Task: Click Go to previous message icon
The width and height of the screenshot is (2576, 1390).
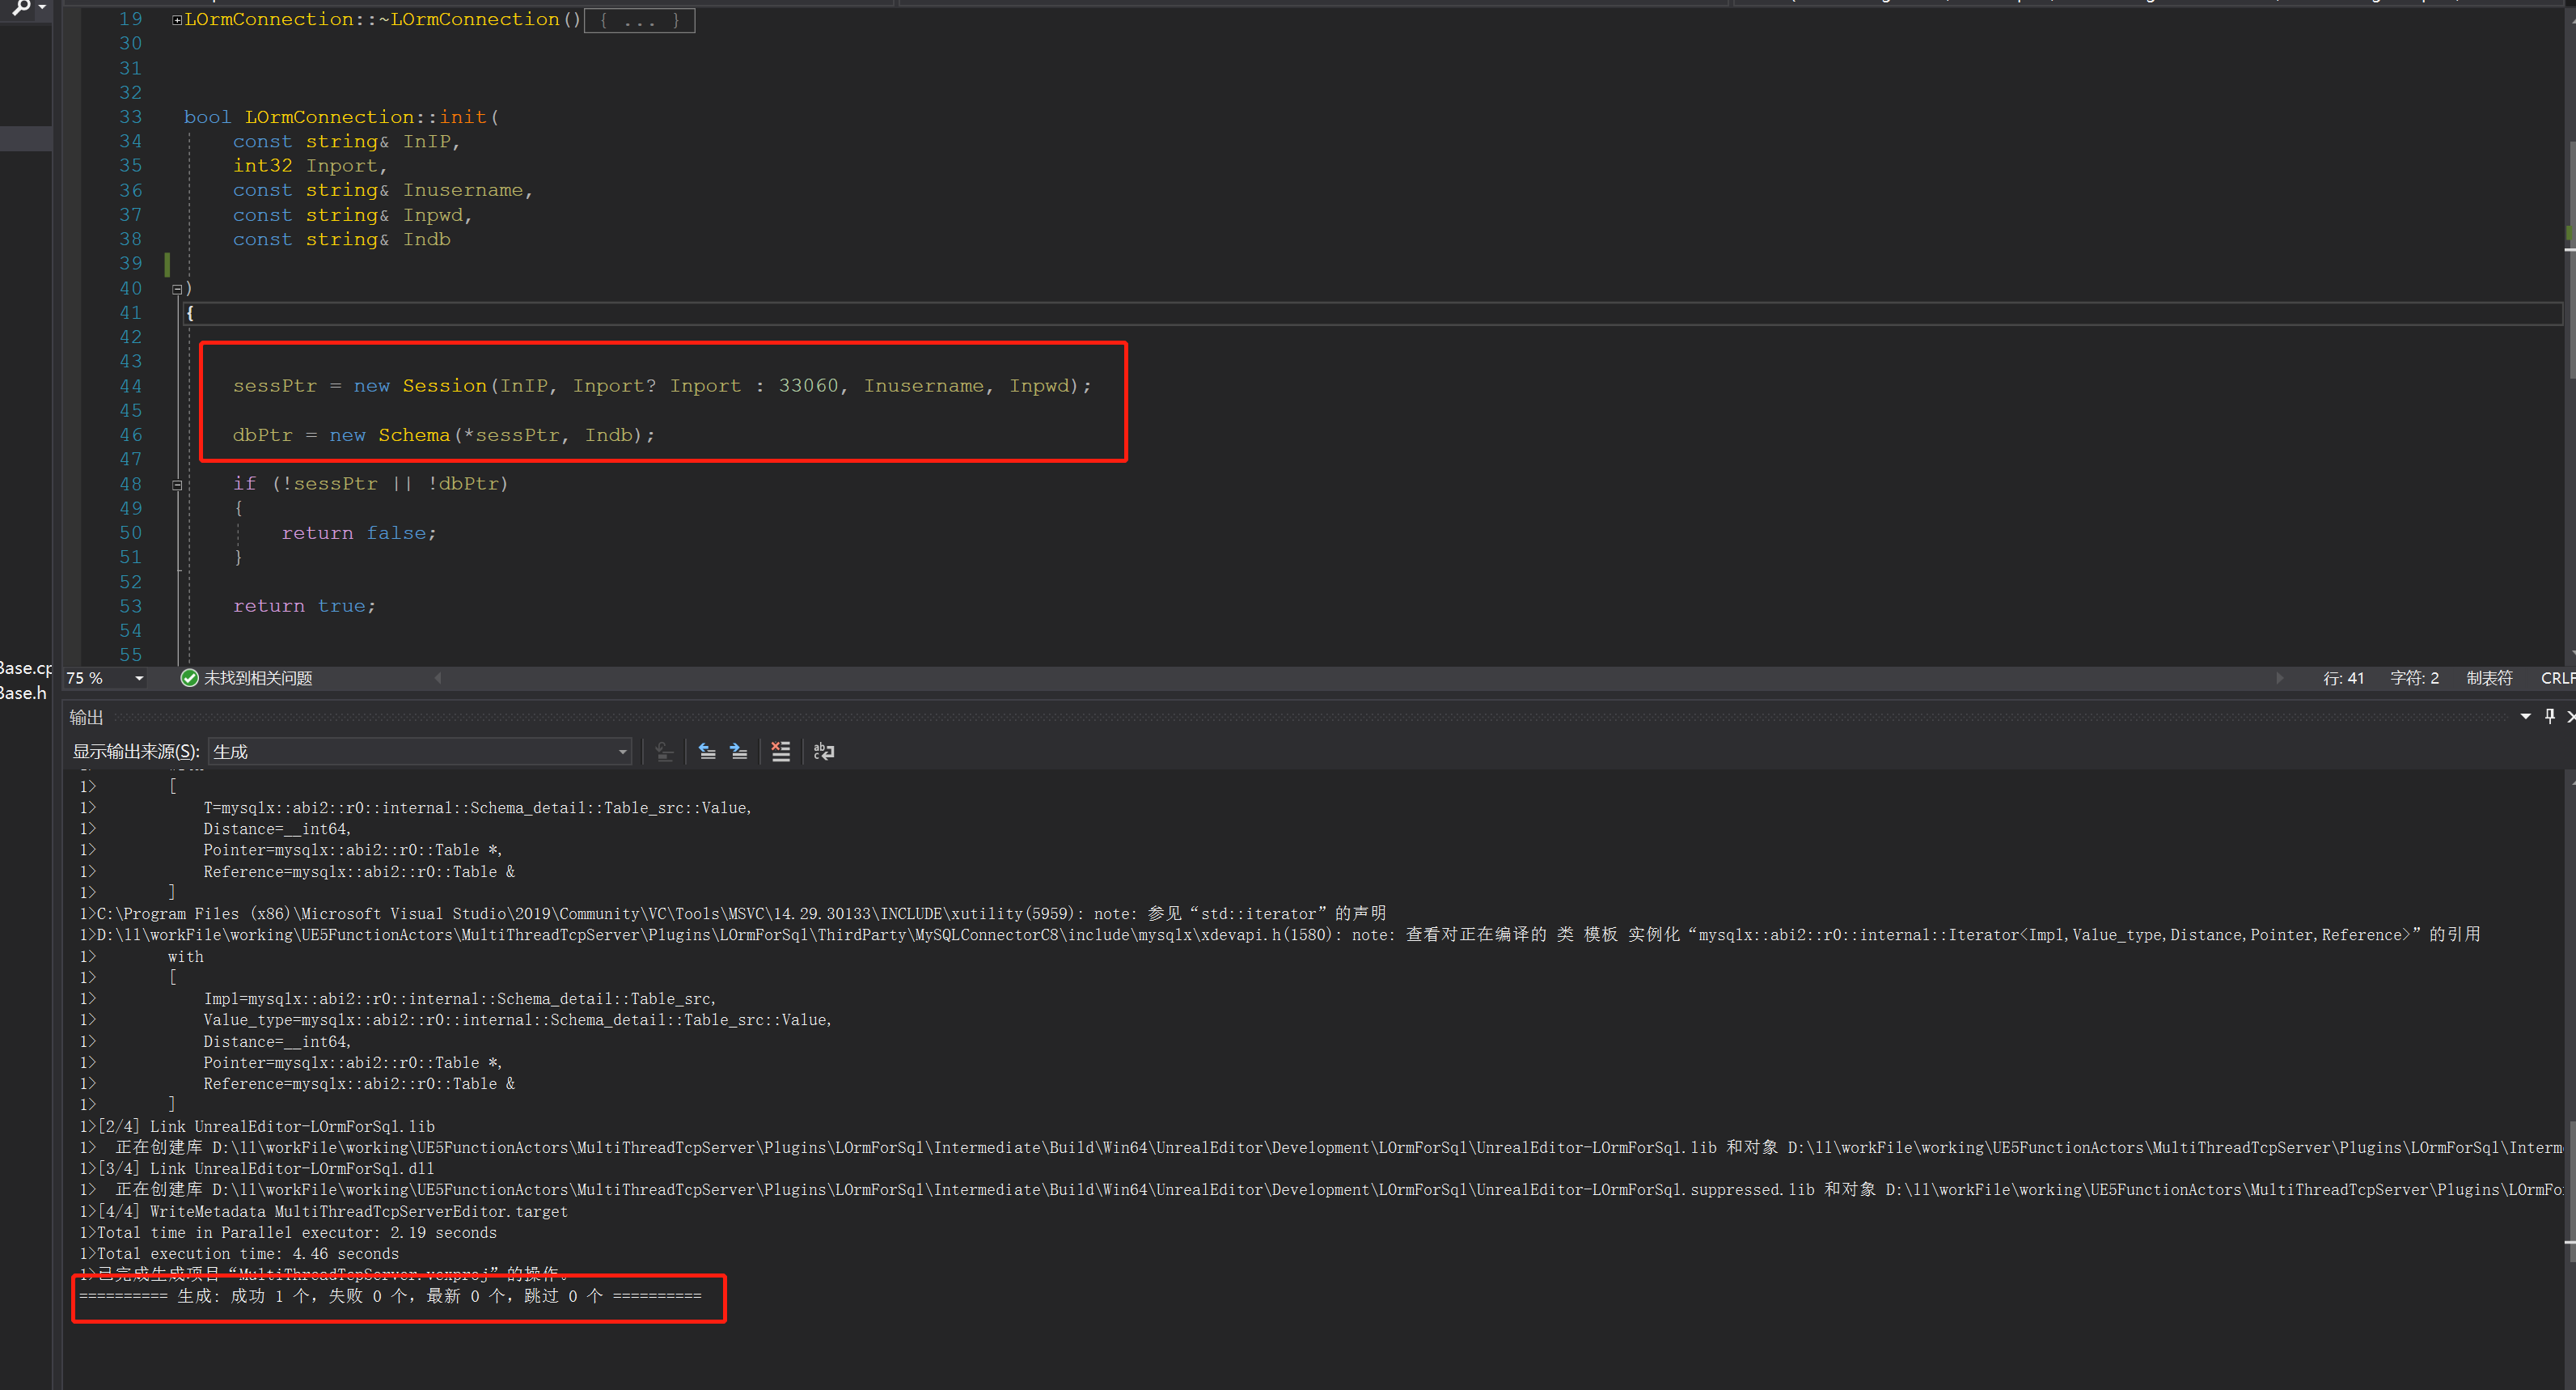Action: (x=706, y=751)
